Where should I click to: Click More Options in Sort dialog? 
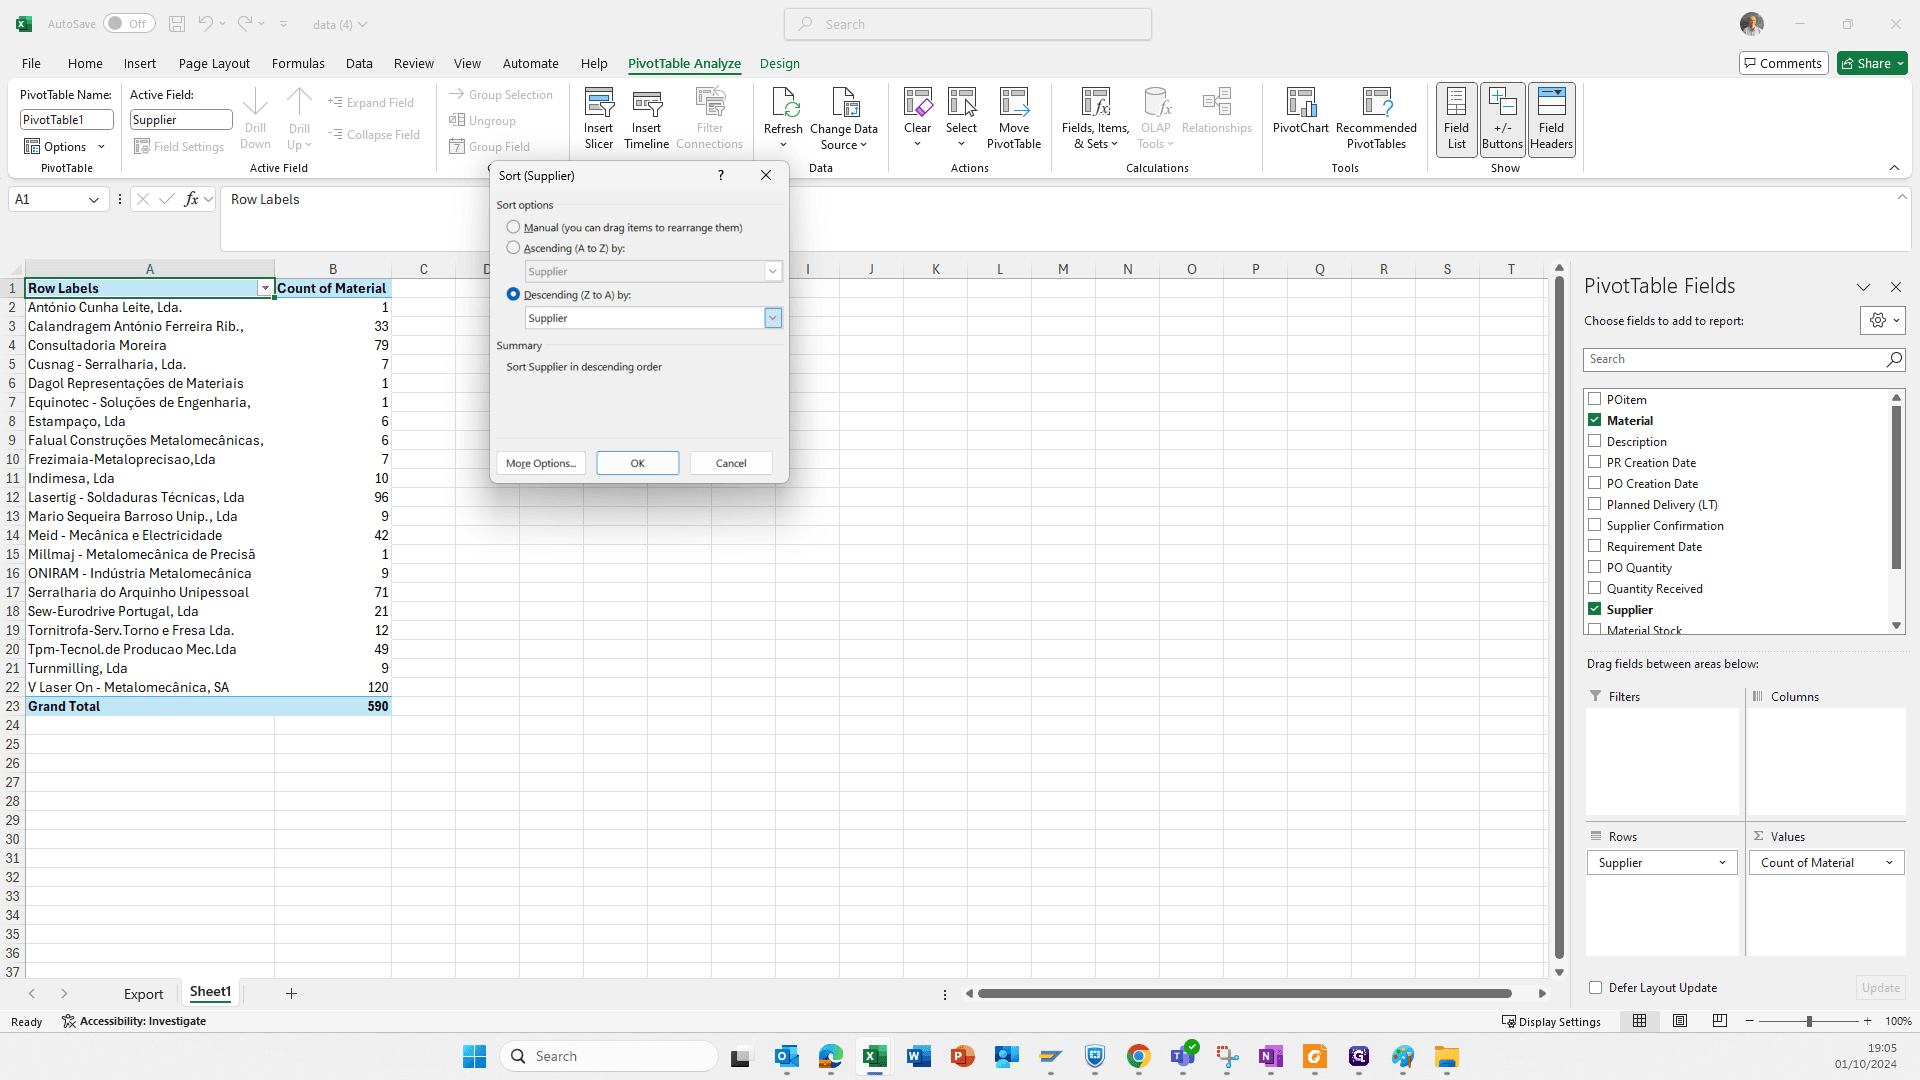[x=540, y=463]
